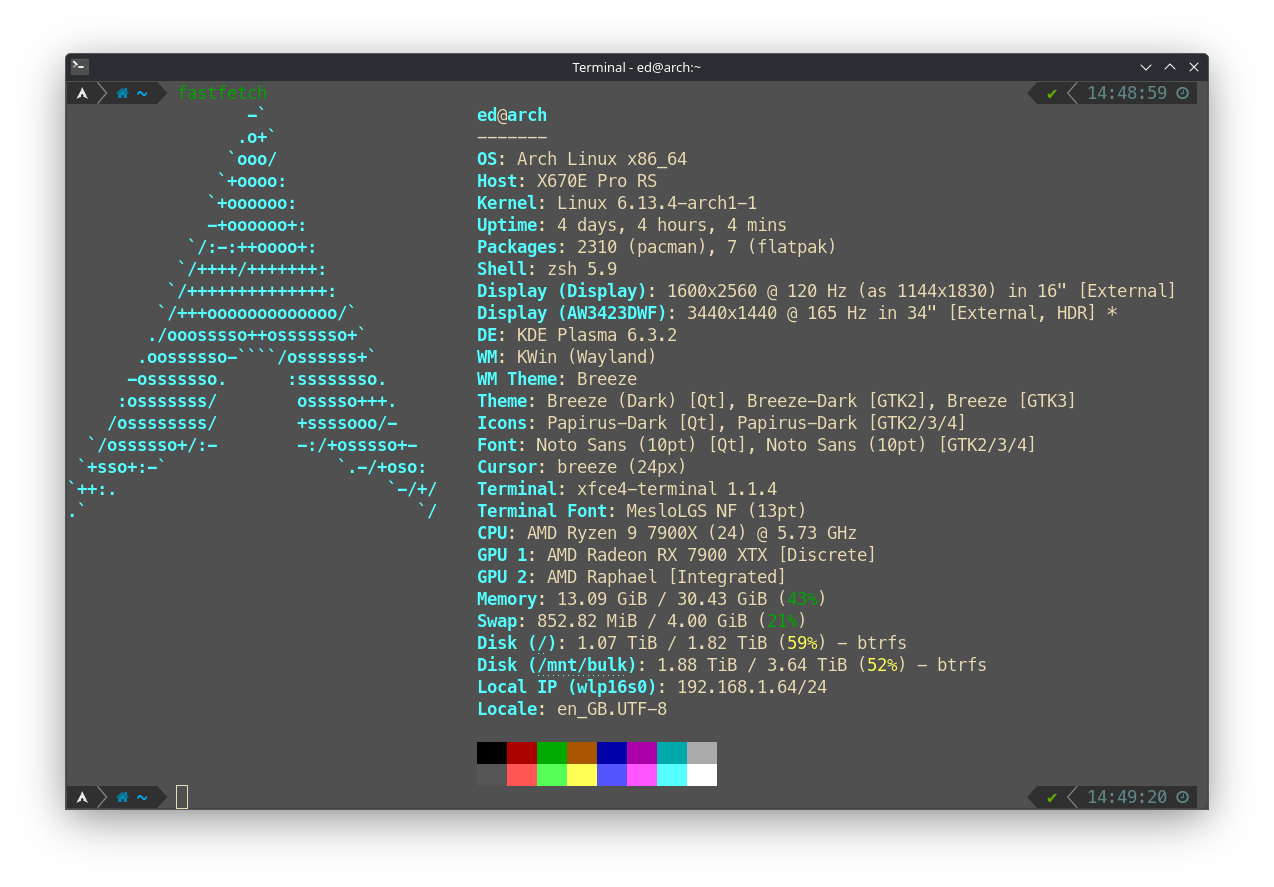Click the bright yellow color block
This screenshot has height=887, width=1274.
582,775
